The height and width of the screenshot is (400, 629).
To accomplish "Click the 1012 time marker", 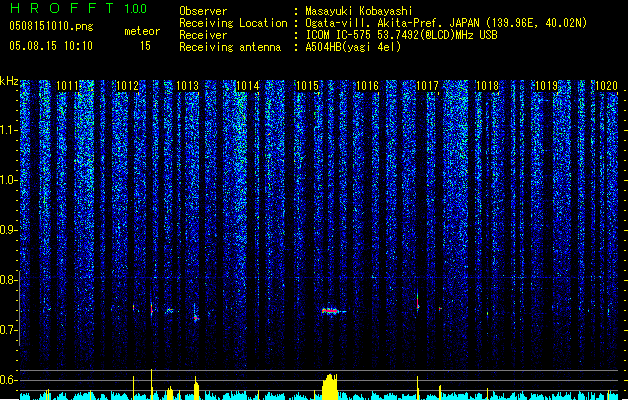I will (127, 86).
